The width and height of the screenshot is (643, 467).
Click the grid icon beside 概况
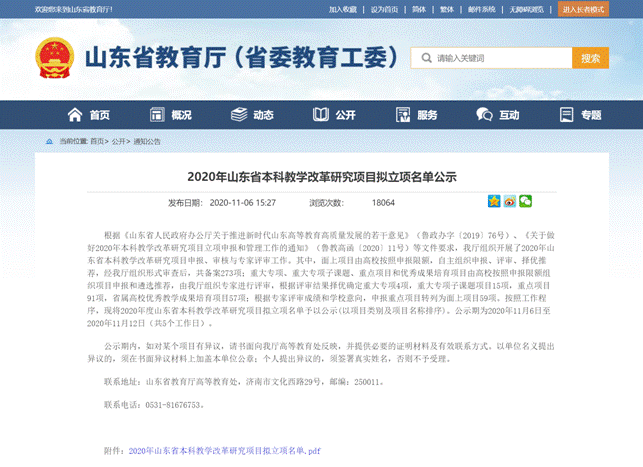tap(157, 115)
